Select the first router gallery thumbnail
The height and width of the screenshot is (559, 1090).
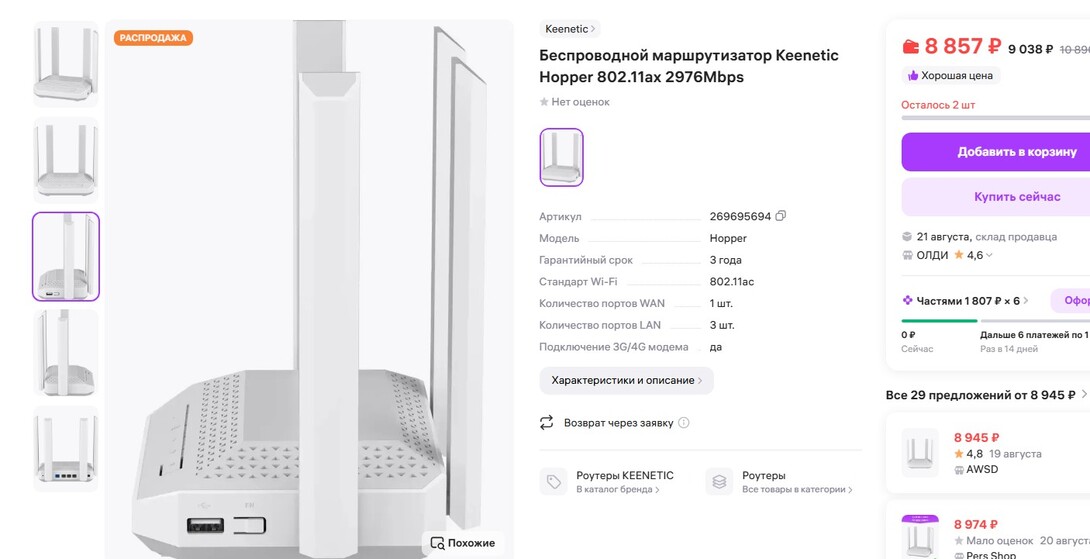tap(66, 63)
